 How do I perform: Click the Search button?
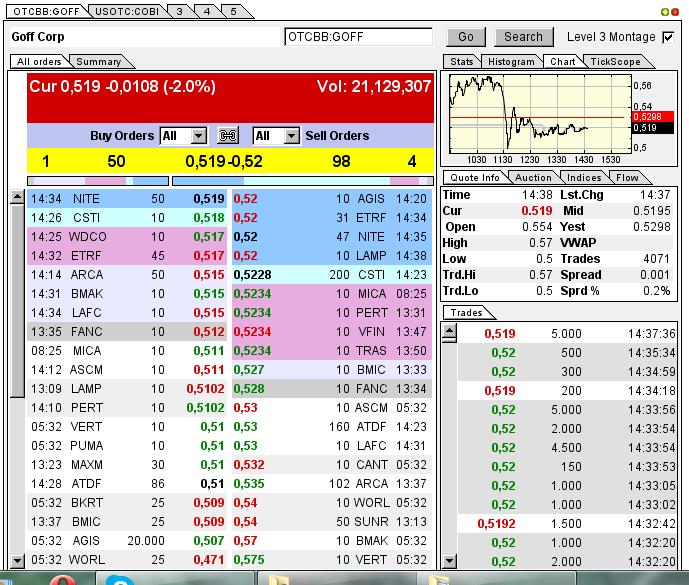(x=523, y=37)
